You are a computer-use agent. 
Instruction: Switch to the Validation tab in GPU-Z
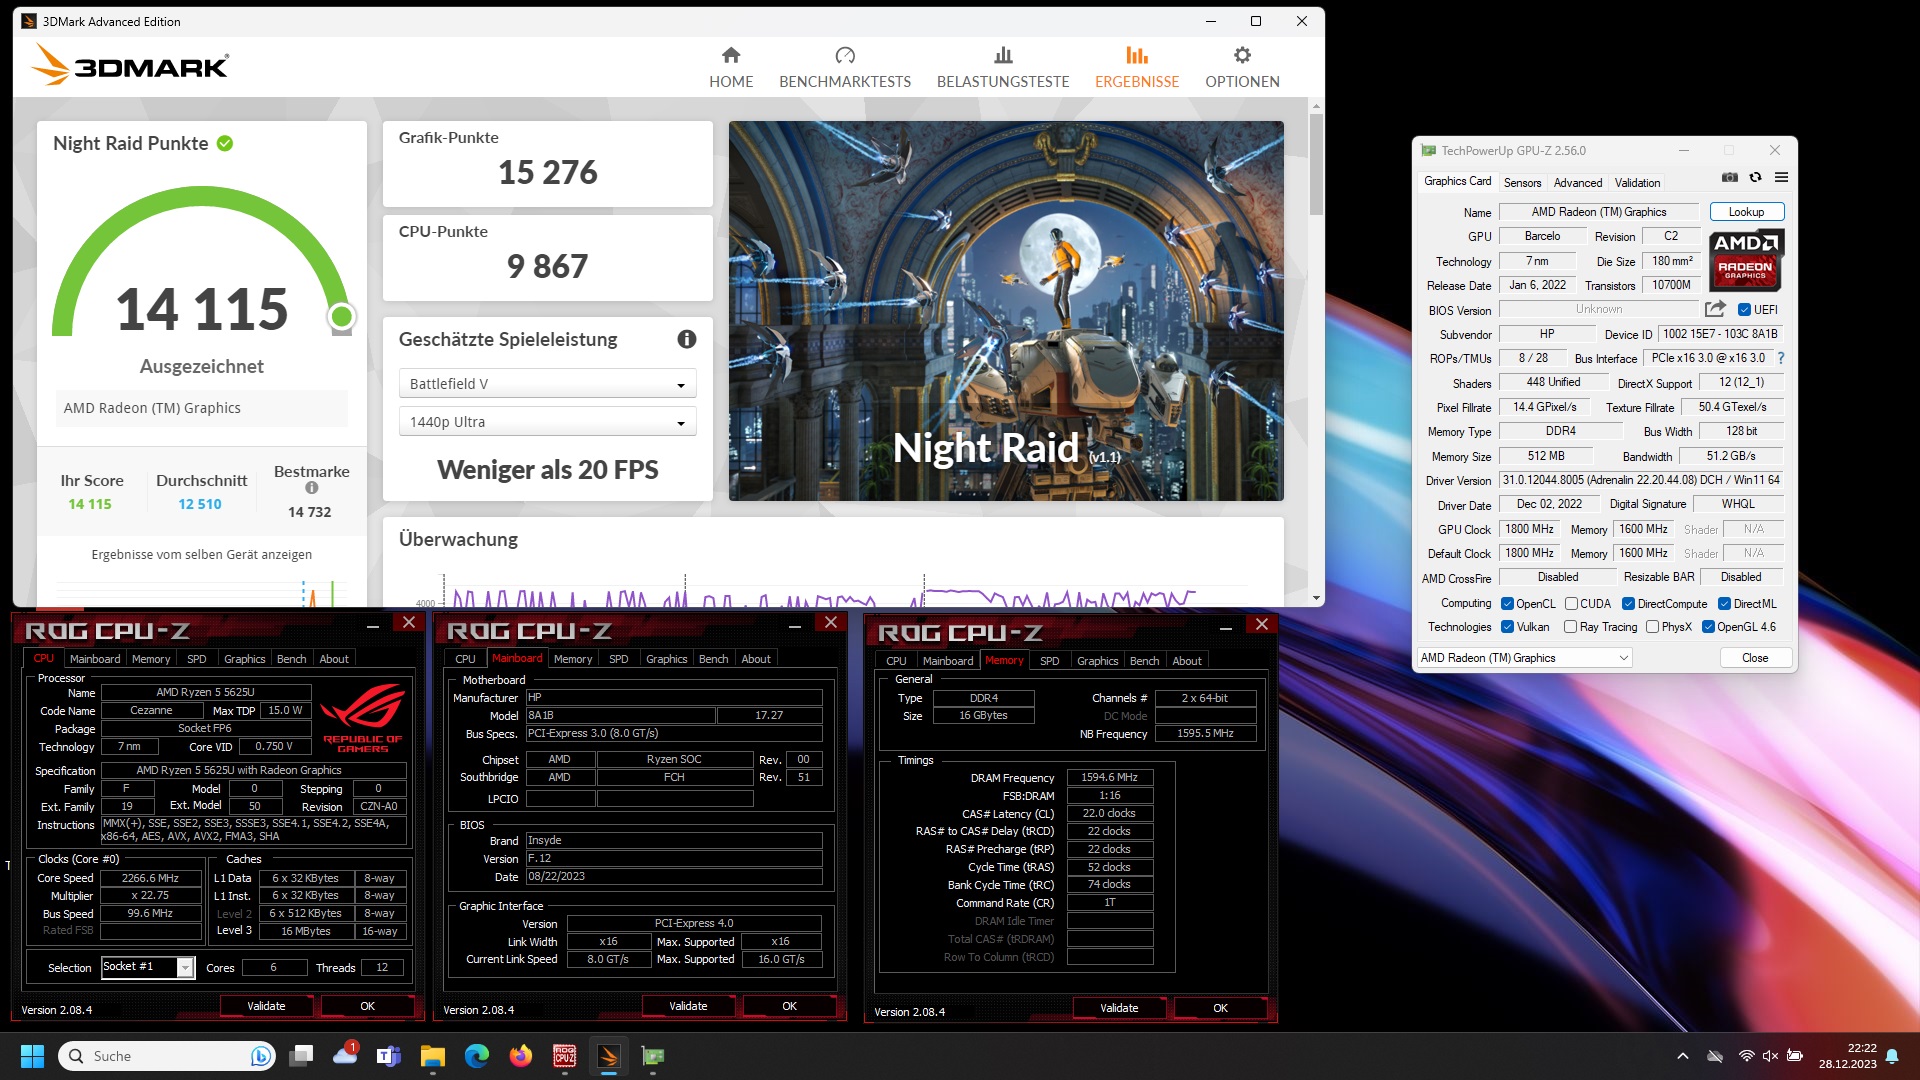click(1637, 183)
